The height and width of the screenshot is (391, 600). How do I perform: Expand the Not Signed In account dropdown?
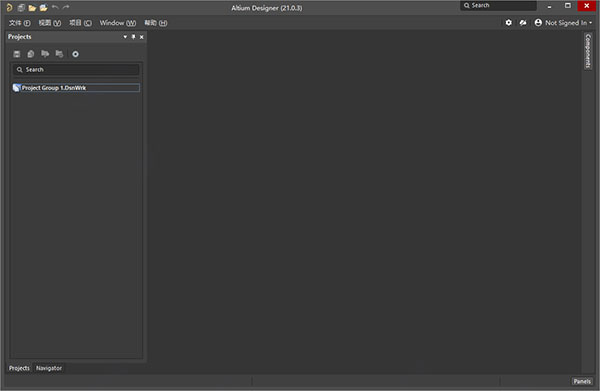(x=563, y=23)
